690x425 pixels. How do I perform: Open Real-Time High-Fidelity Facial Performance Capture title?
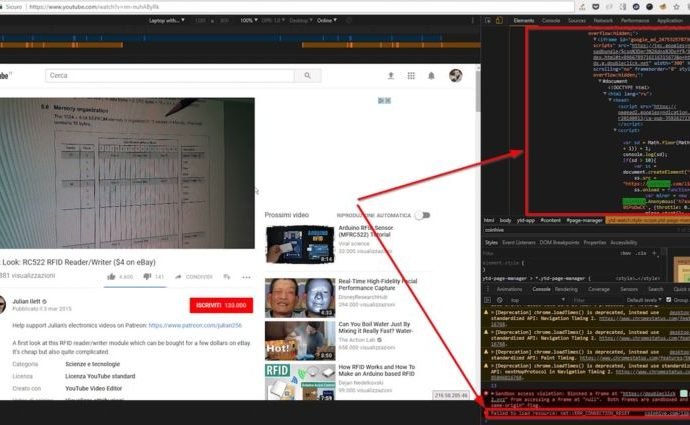[378, 285]
